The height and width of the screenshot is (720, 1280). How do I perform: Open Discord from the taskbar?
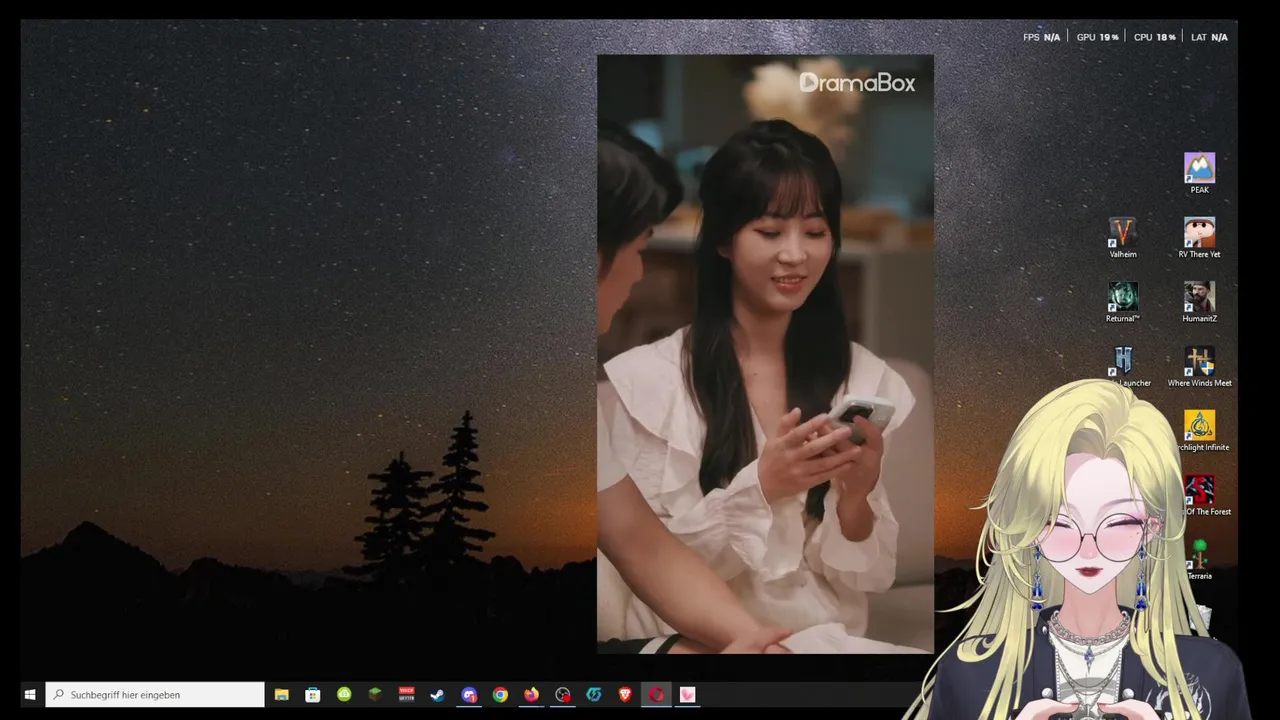coord(469,695)
